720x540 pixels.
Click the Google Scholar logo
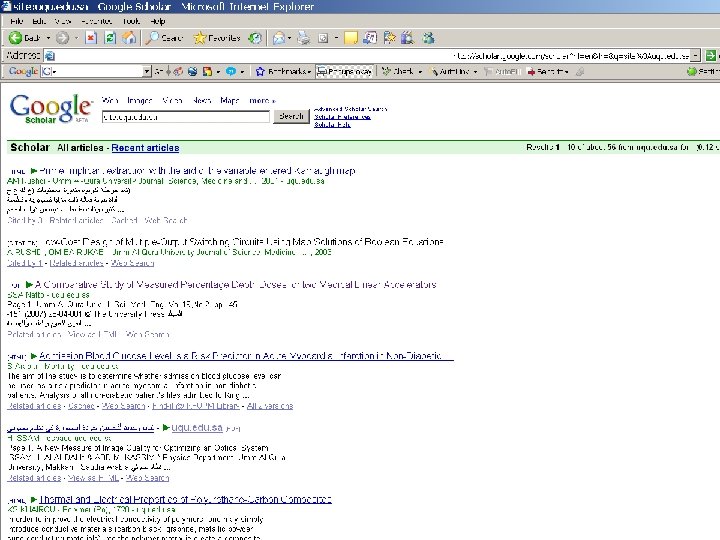click(x=50, y=109)
